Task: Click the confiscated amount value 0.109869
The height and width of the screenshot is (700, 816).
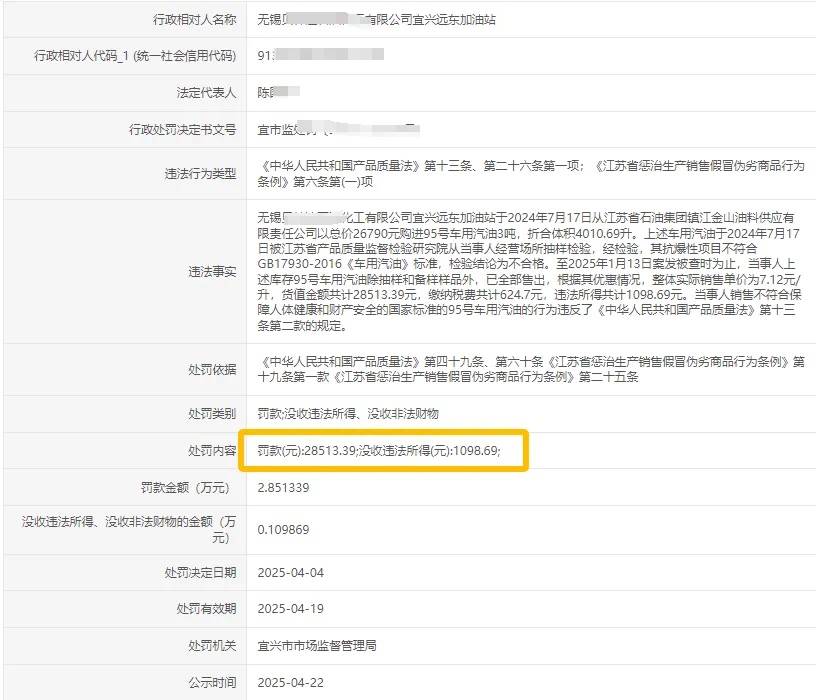Action: click(x=283, y=529)
